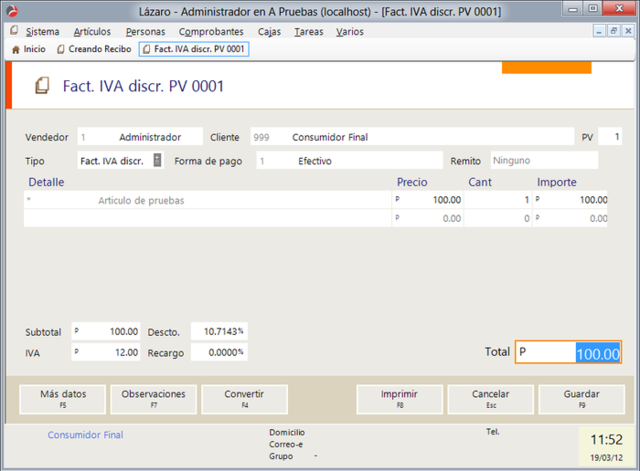This screenshot has height=471, width=640.
Task: Click the Convertir button
Action: tap(244, 399)
